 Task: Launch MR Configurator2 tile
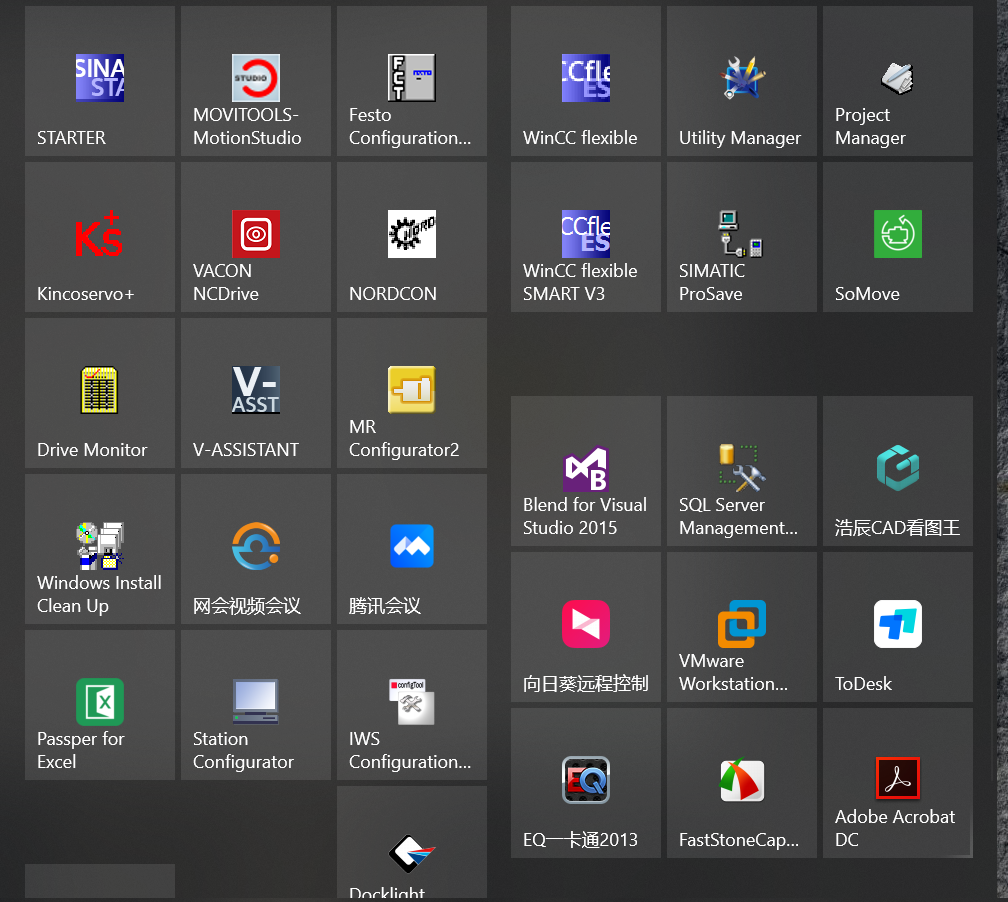click(x=412, y=393)
